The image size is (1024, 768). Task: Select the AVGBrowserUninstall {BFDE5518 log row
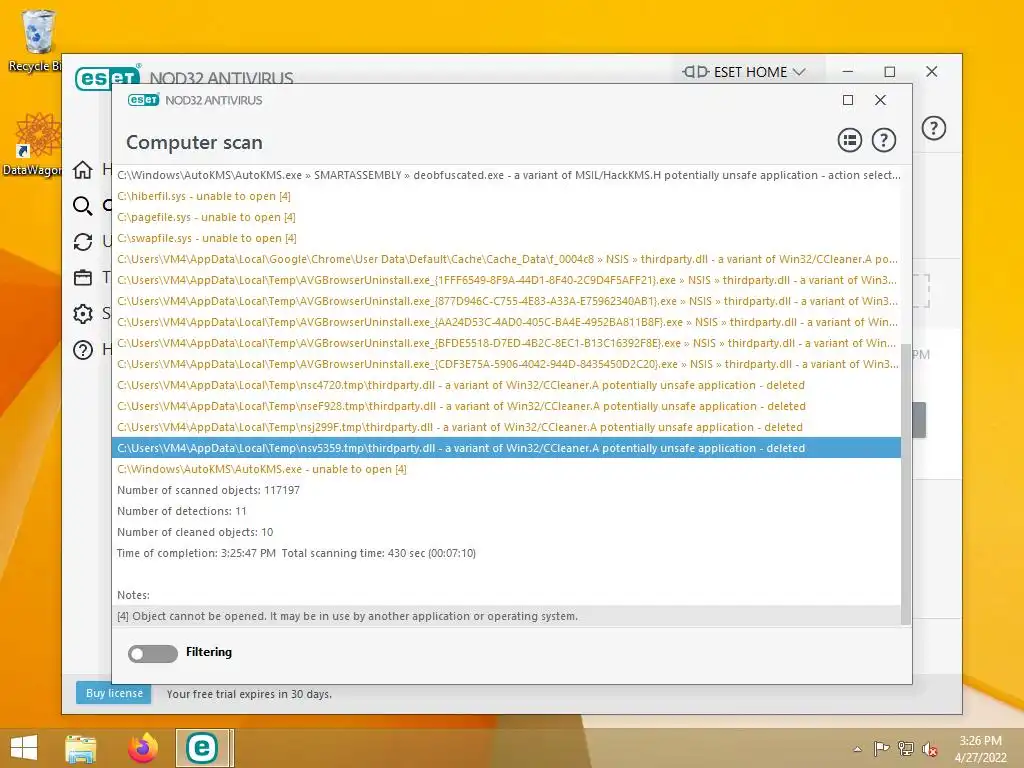506,343
